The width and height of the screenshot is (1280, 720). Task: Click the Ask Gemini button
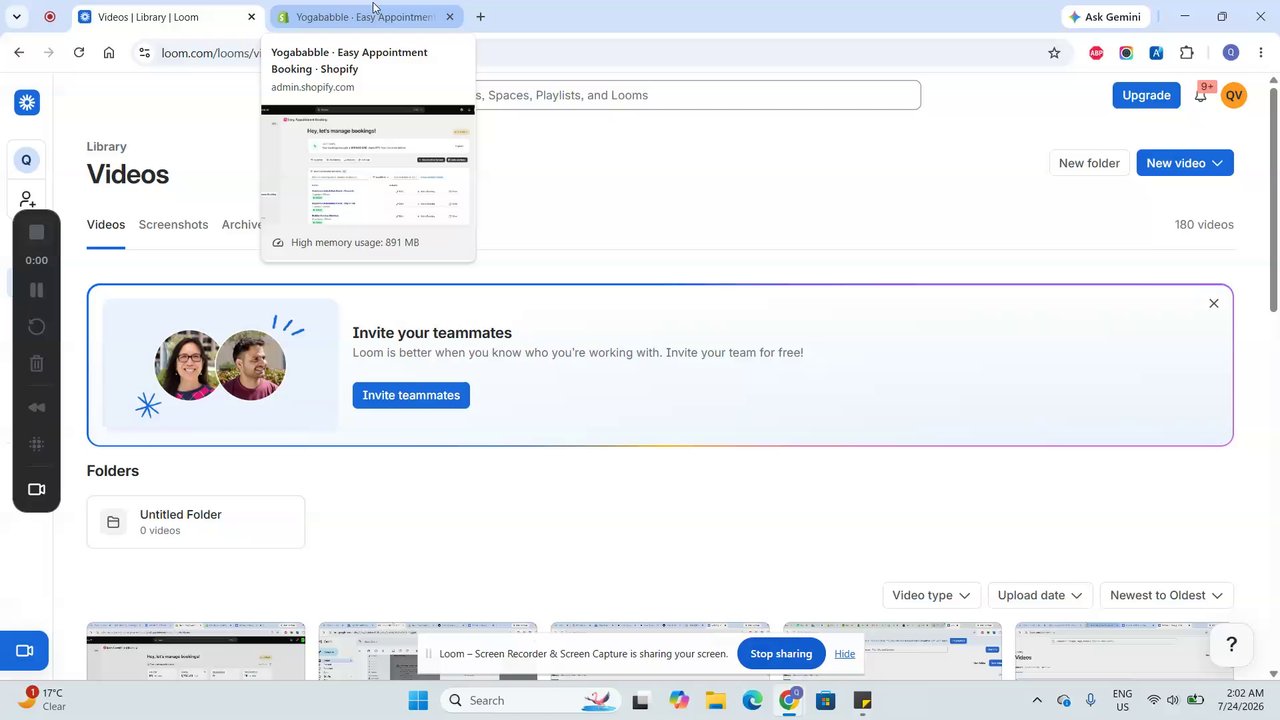tap(1105, 17)
